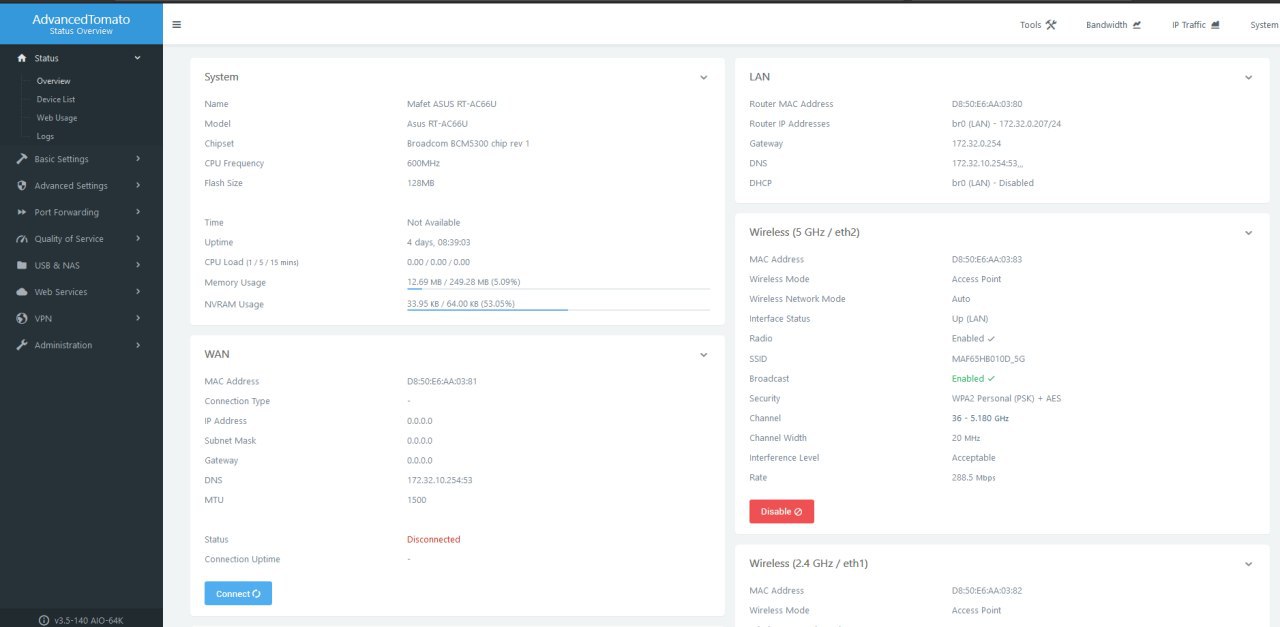Open the System menu in top bar
The image size is (1280, 627).
[x=1264, y=25]
